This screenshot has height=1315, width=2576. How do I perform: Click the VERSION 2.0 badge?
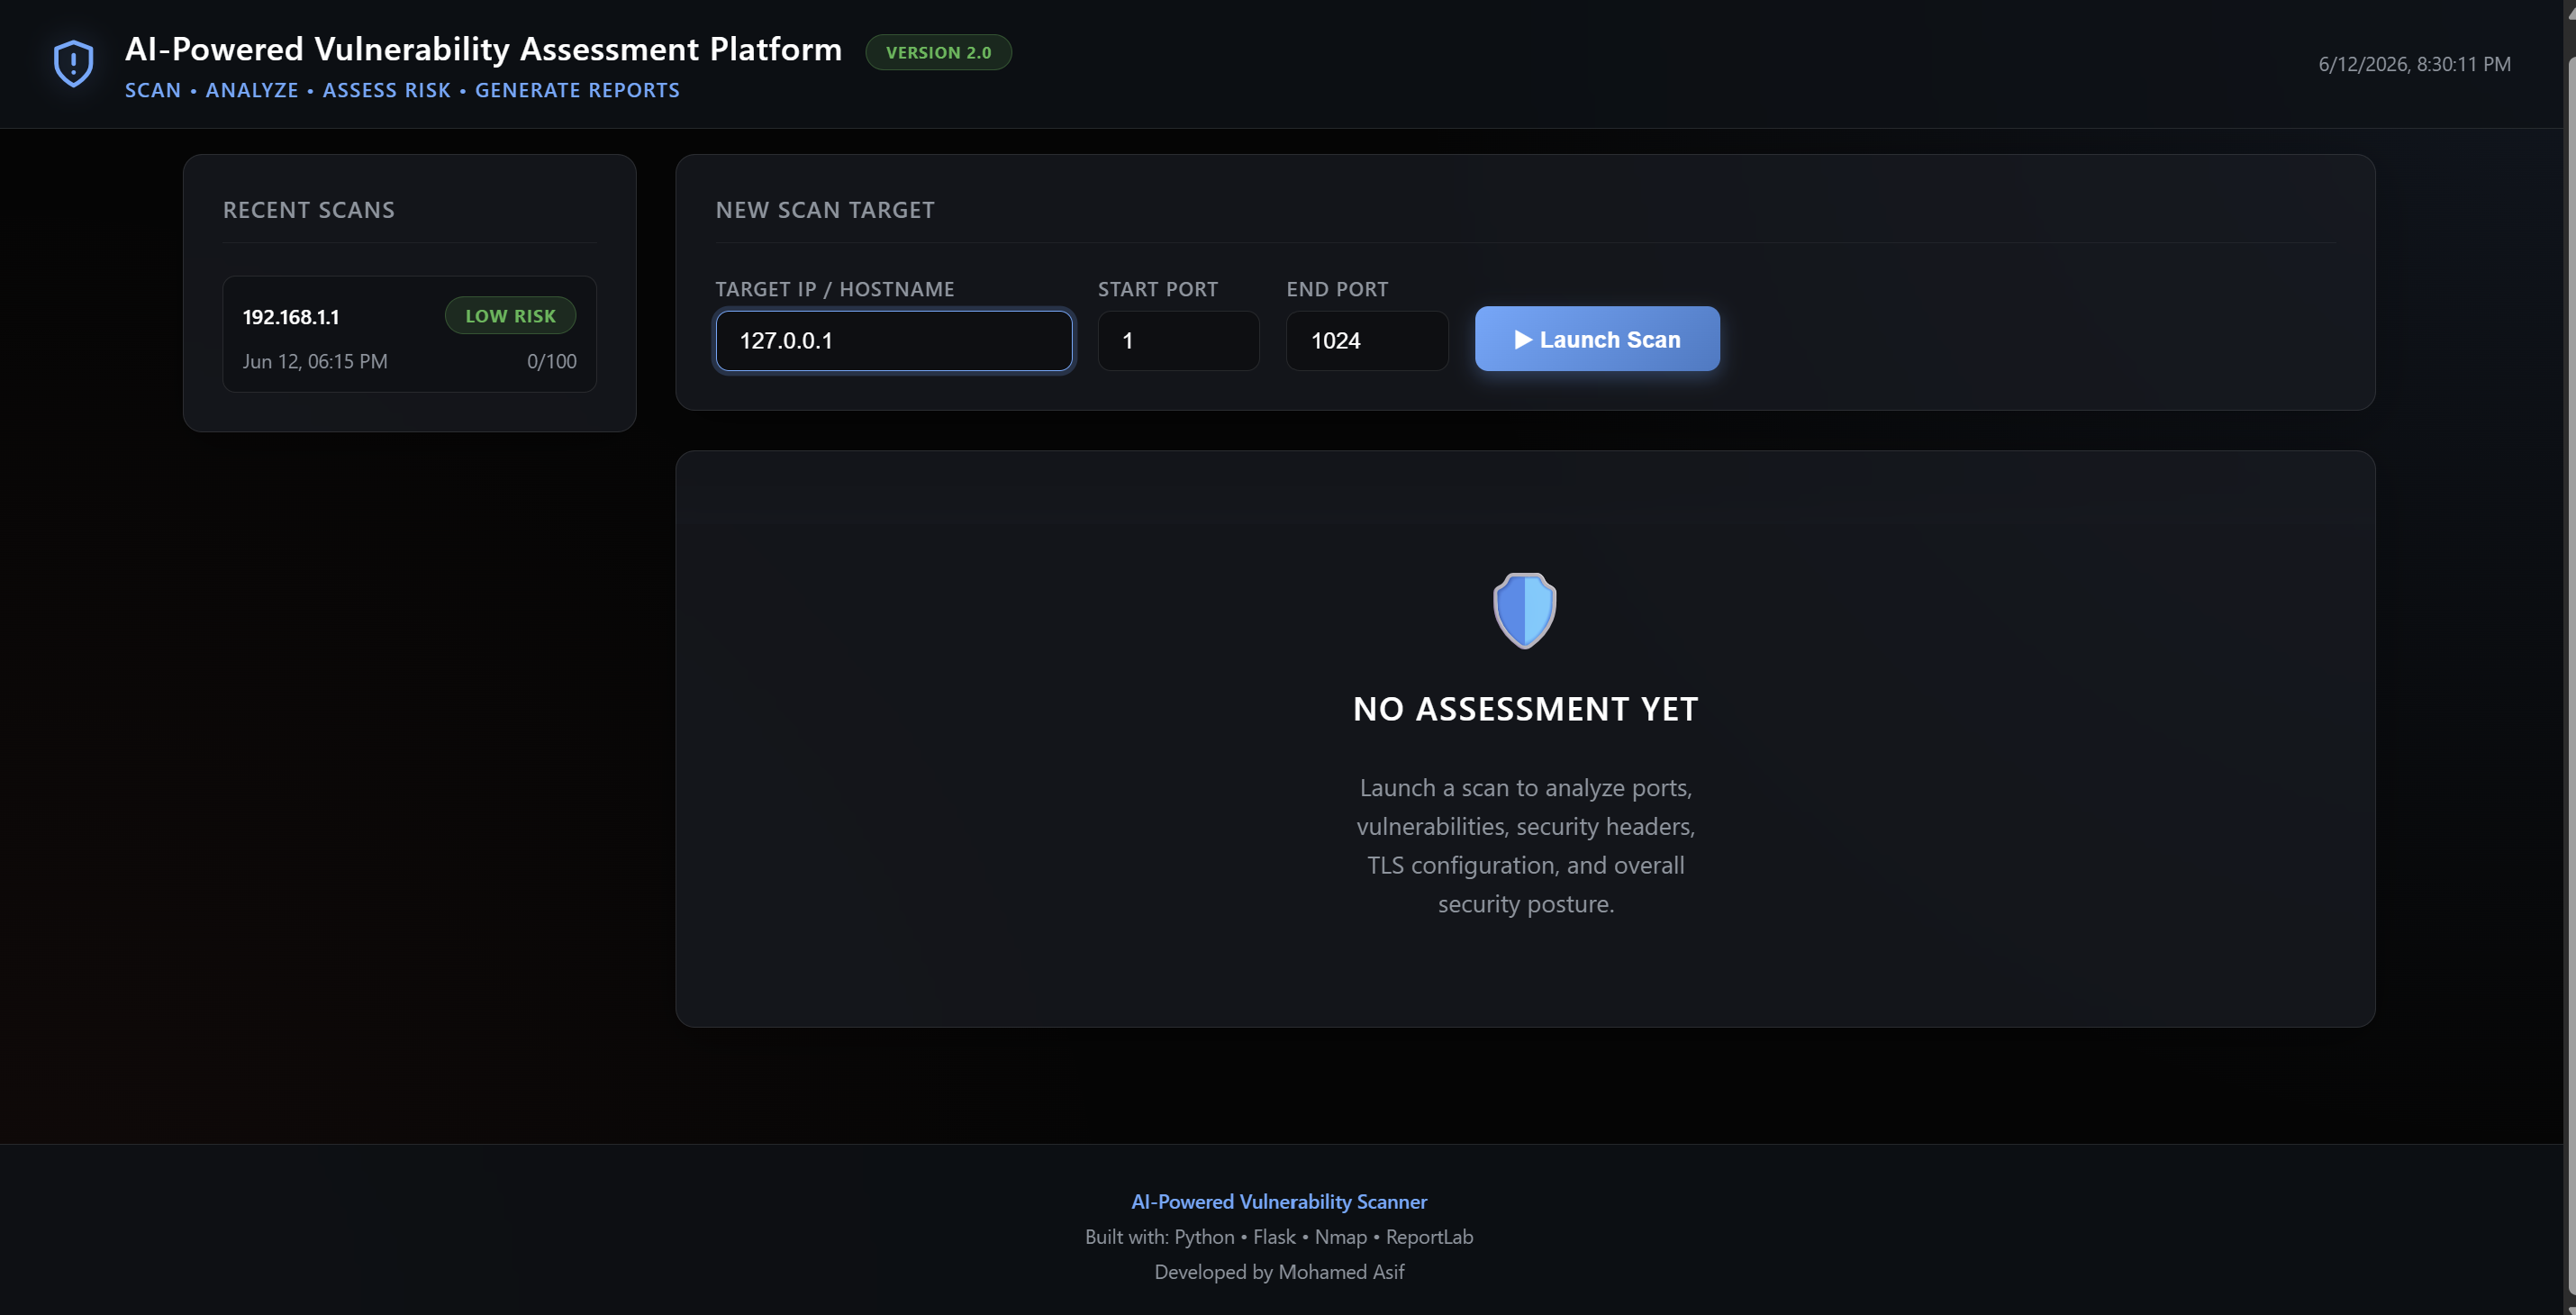click(x=938, y=52)
